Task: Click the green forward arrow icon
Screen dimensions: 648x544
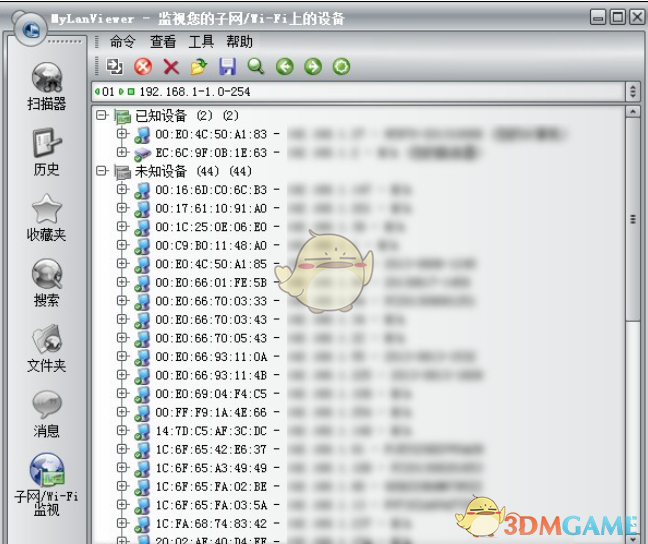Action: click(313, 67)
